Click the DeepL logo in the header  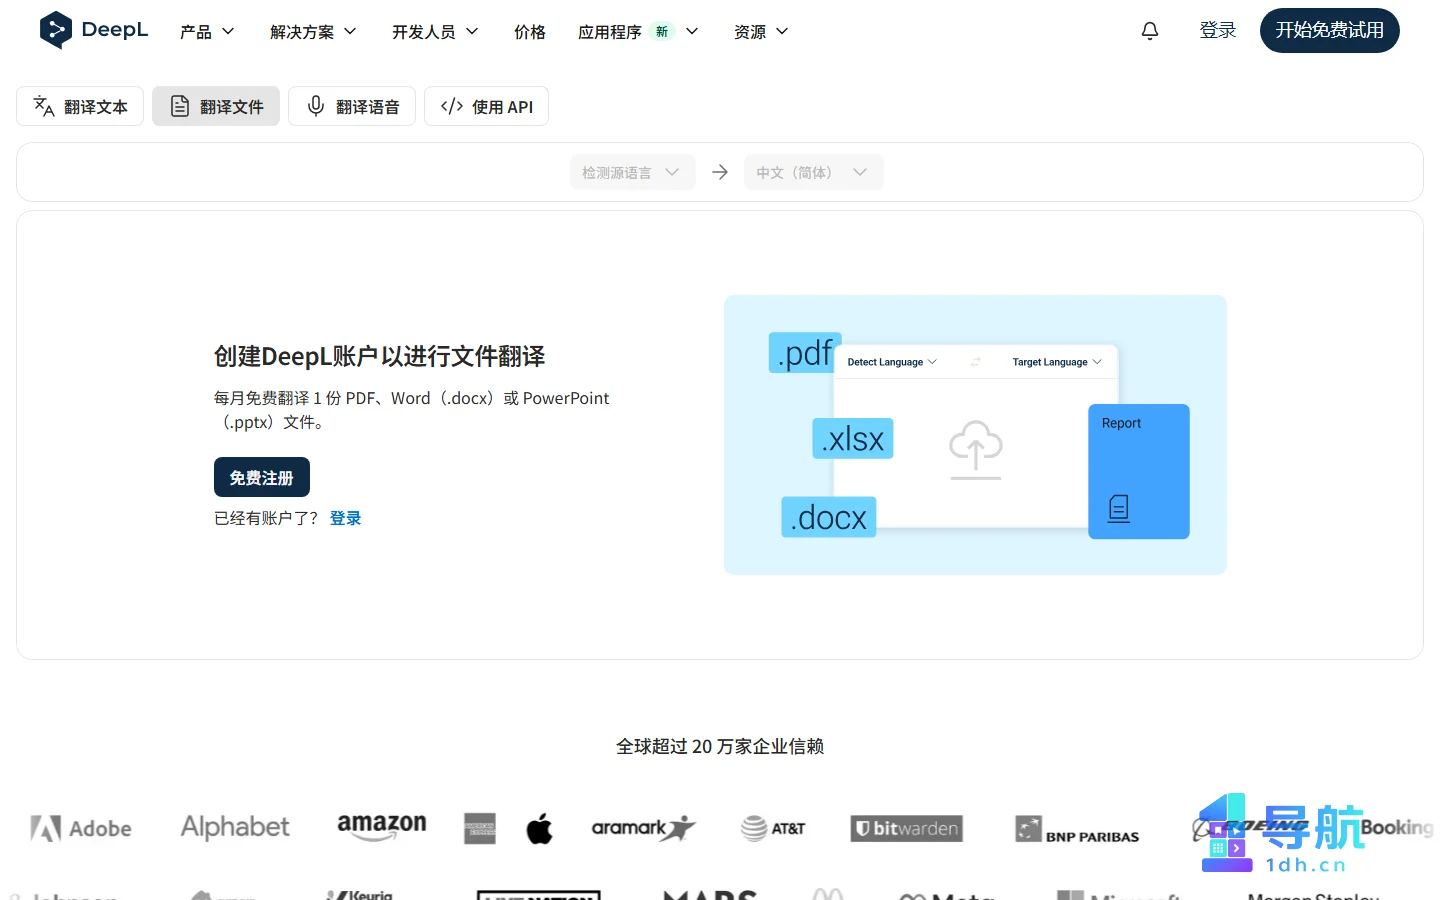pyautogui.click(x=93, y=30)
